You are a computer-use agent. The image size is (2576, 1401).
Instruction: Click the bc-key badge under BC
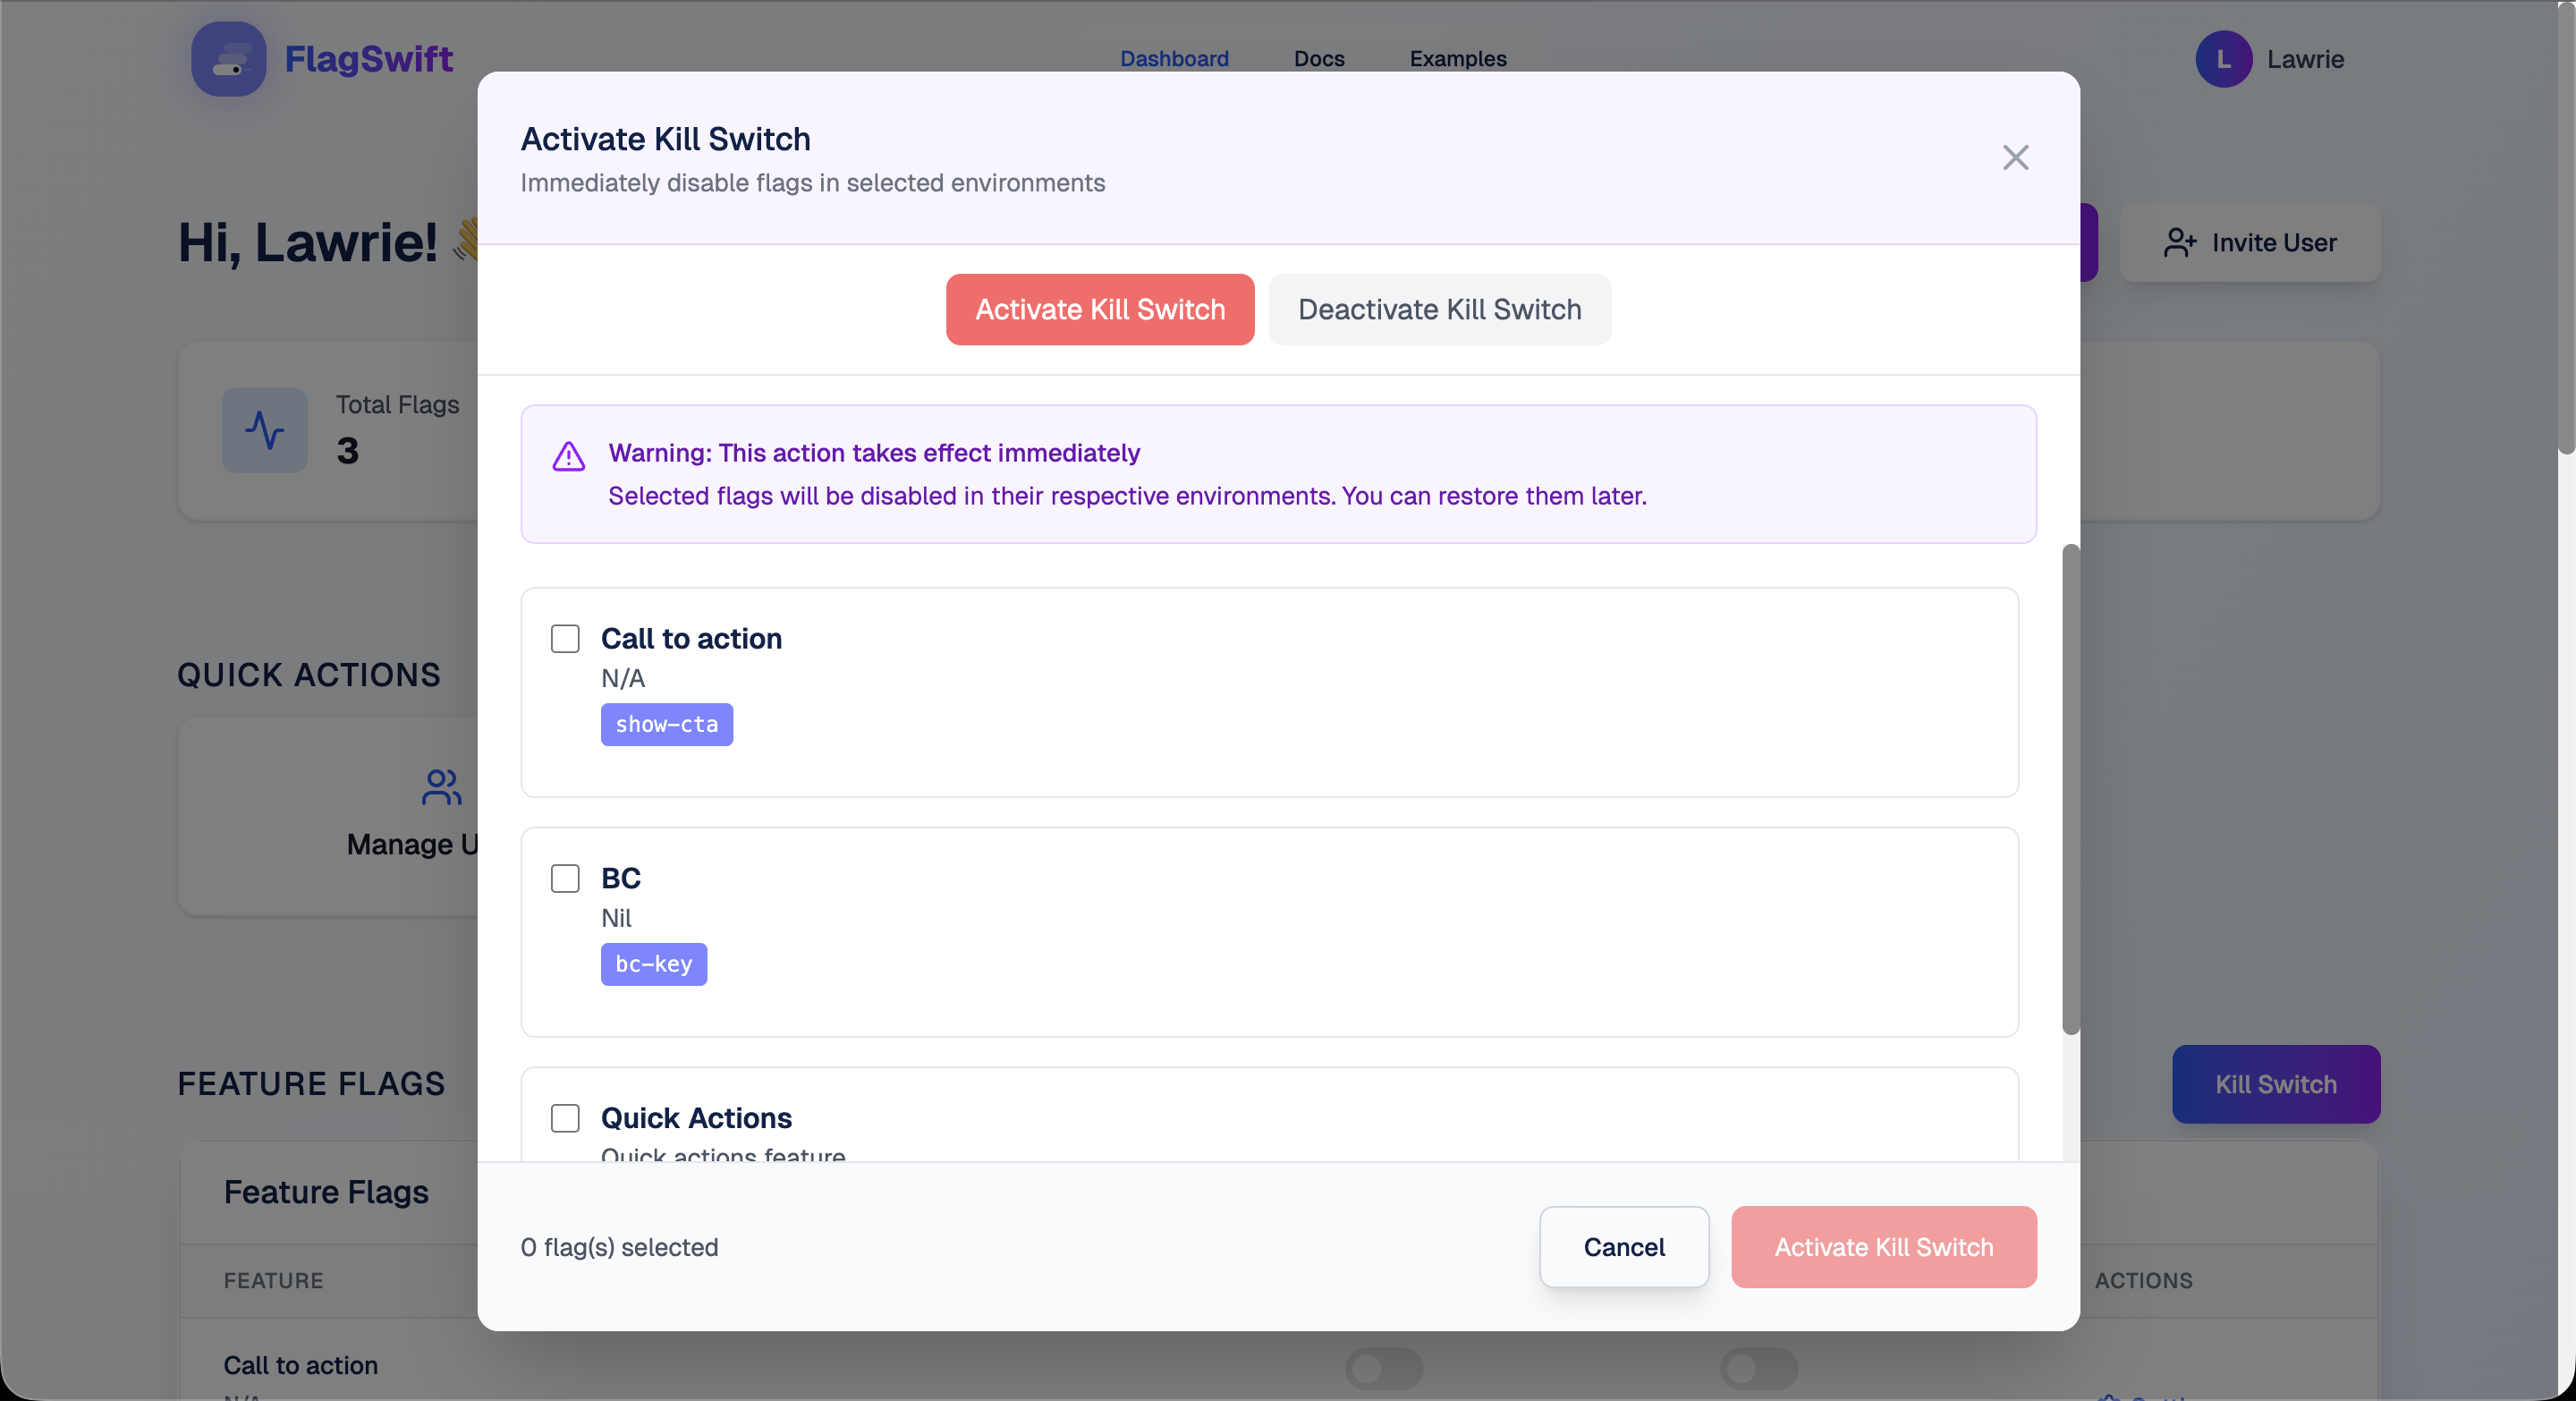pos(653,964)
